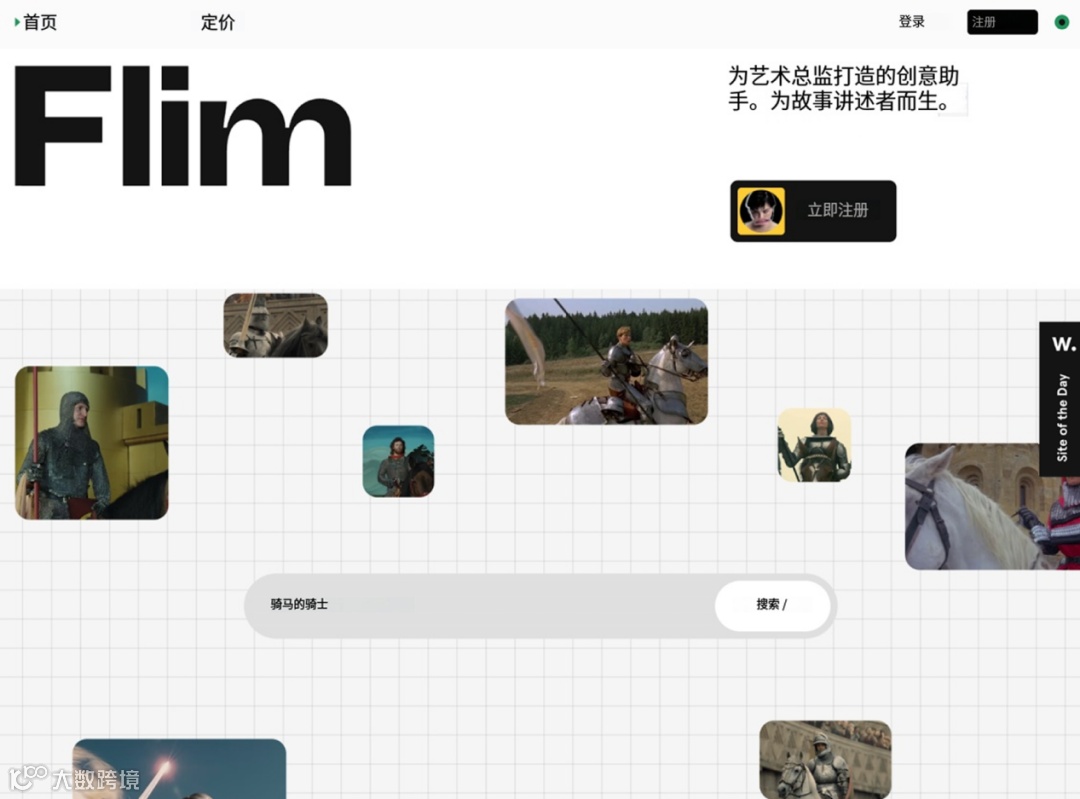Click the 登录 login link
1080x799 pixels.
click(x=911, y=21)
